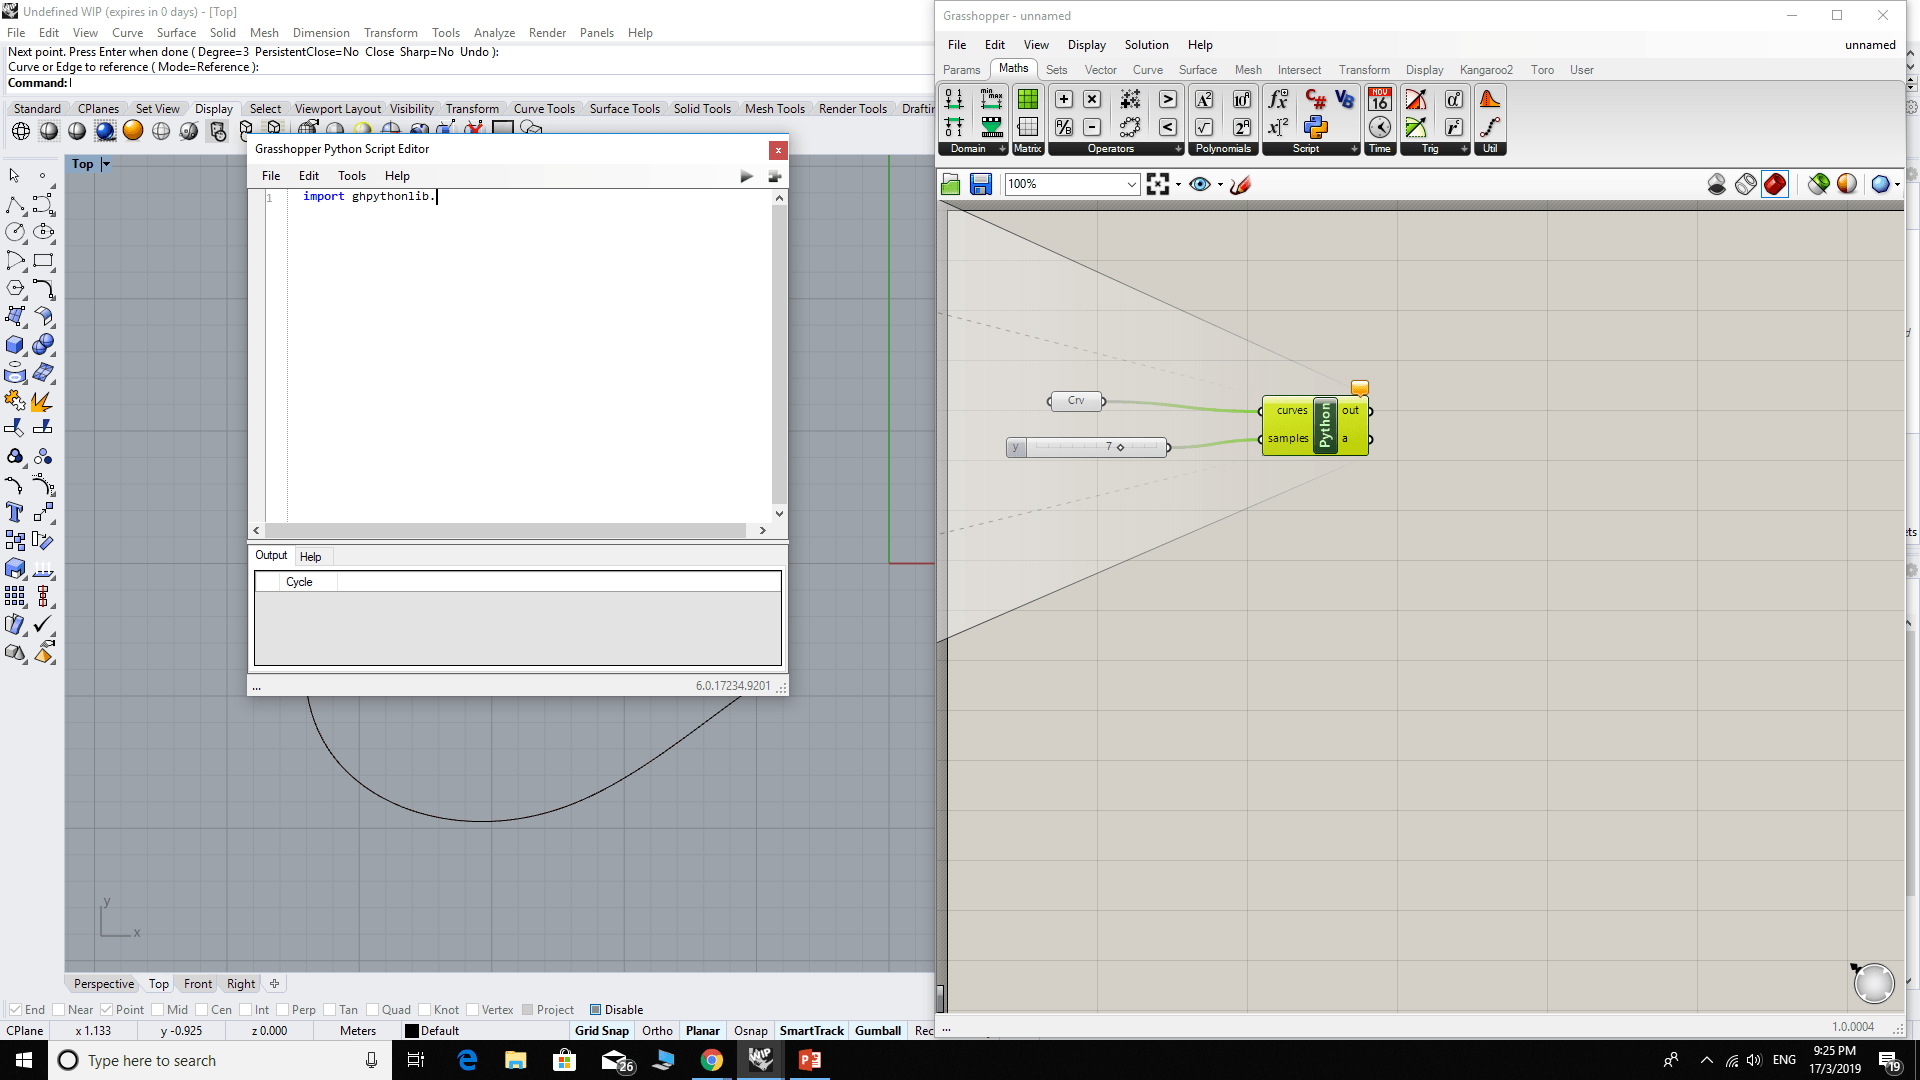The width and height of the screenshot is (1920, 1080).
Task: Pick the Circle tool in Rhino sidebar
Action: [15, 232]
